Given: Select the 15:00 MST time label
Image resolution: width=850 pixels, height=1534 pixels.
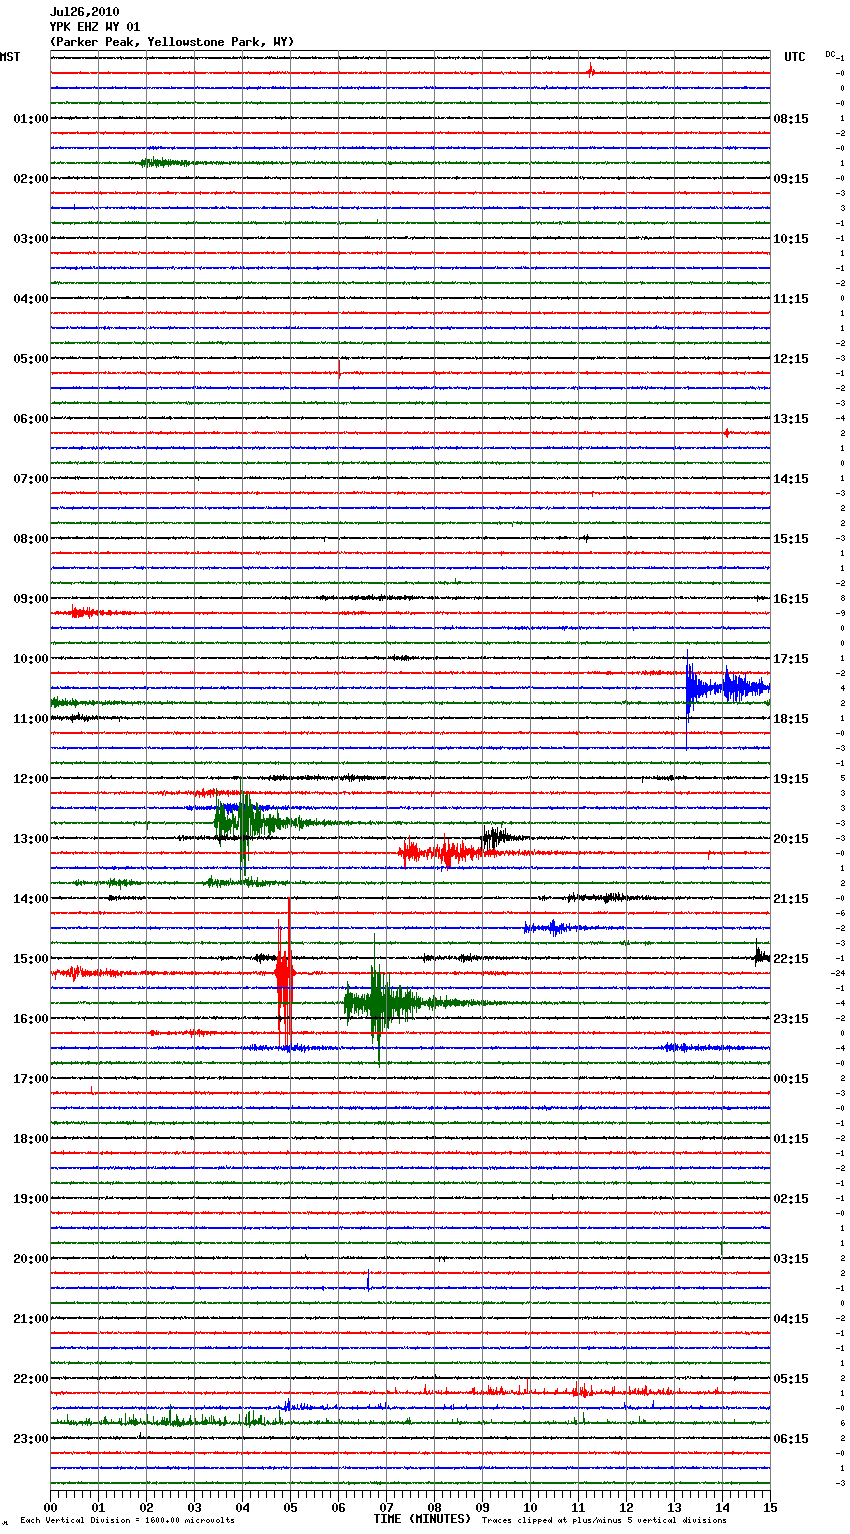Looking at the screenshot, I should [30, 959].
